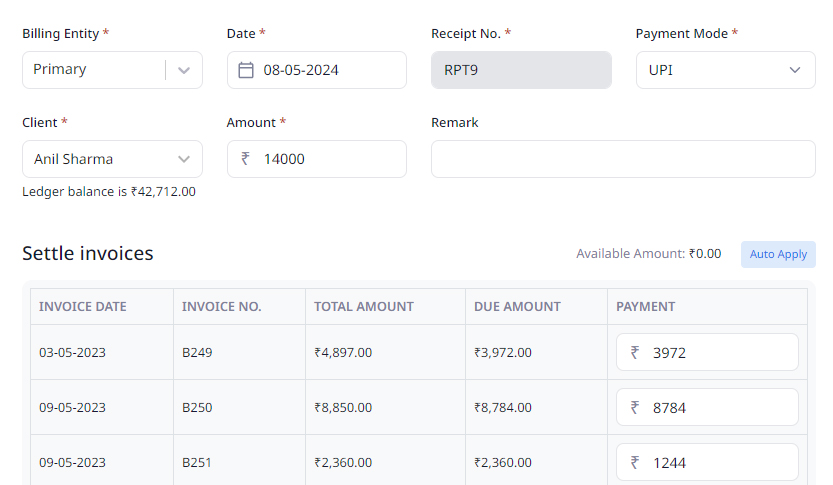The image size is (833, 485).
Task: Click INVOICE DATE column header
Action: click(x=82, y=307)
